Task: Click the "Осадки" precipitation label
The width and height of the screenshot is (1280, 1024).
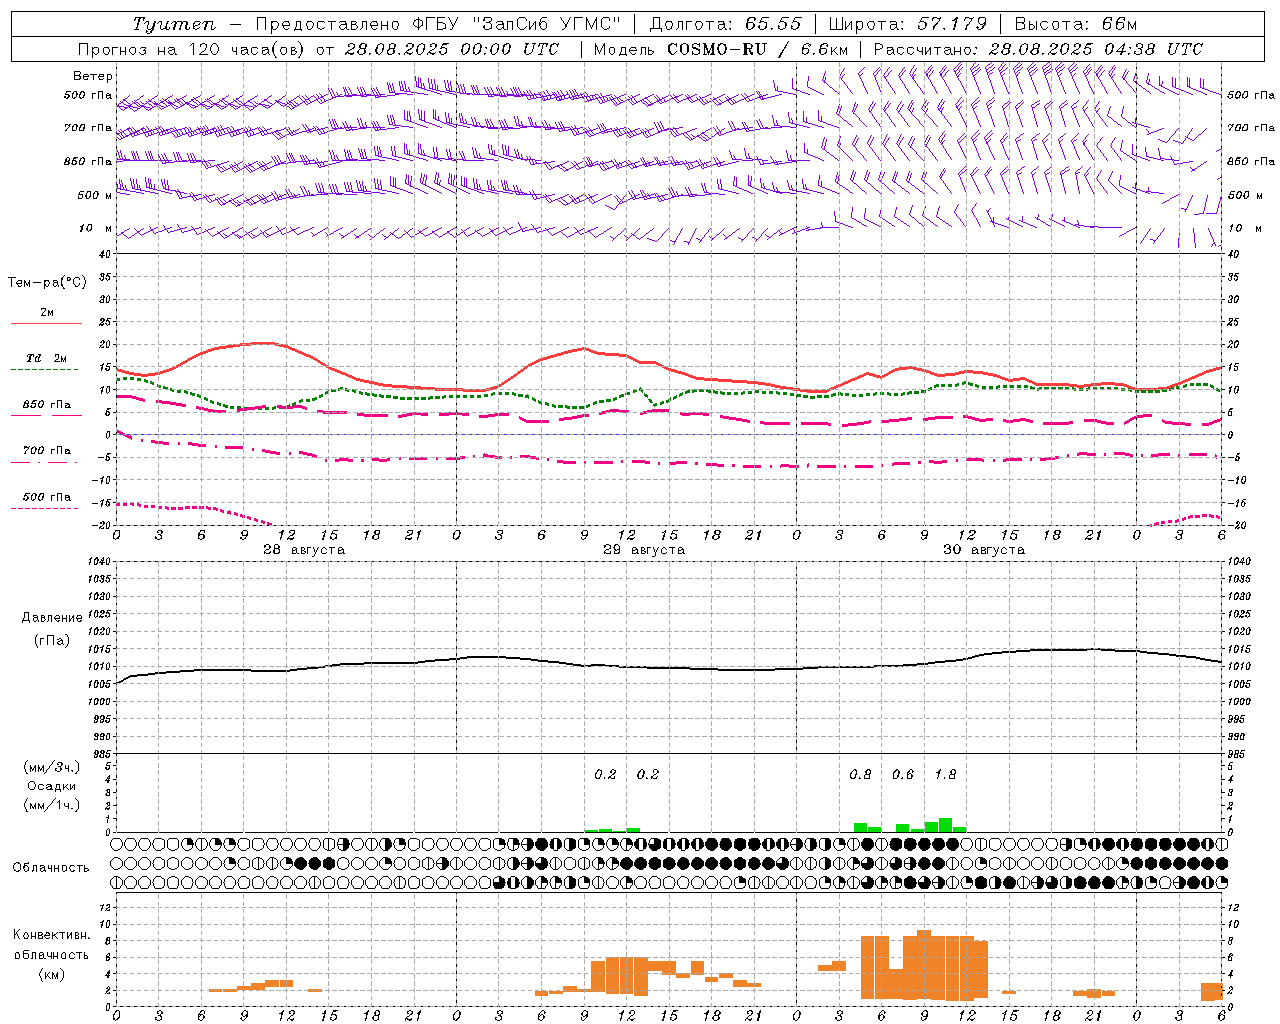Action: click(52, 786)
